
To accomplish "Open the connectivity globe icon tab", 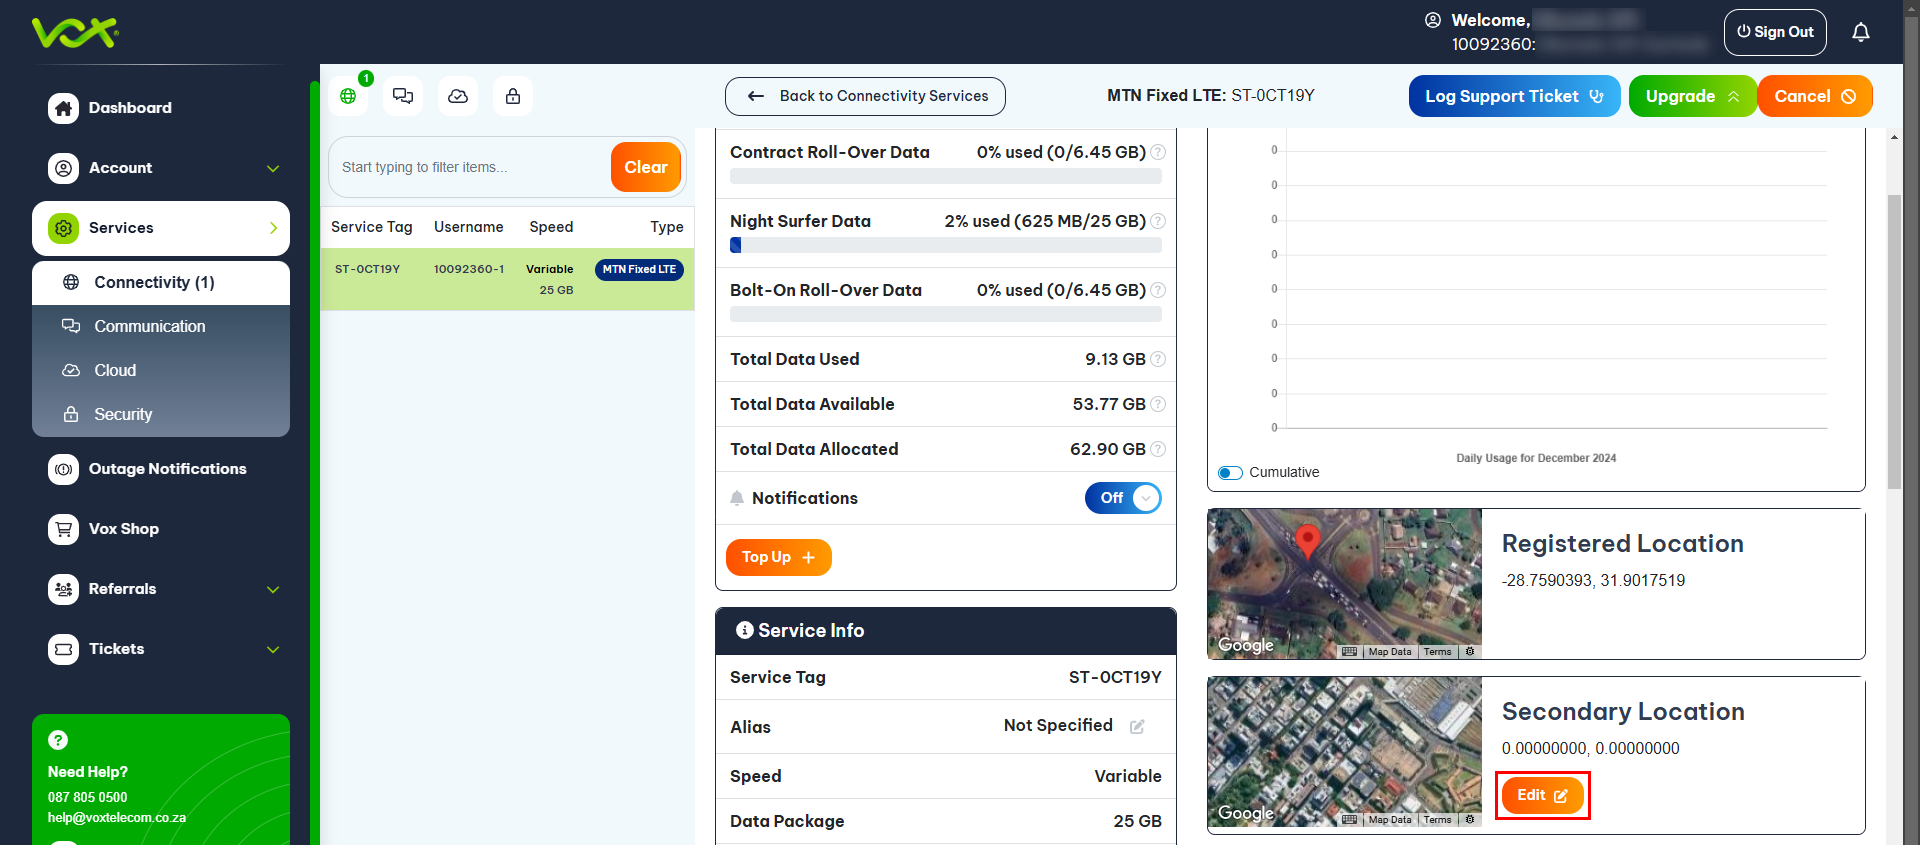I will [348, 96].
